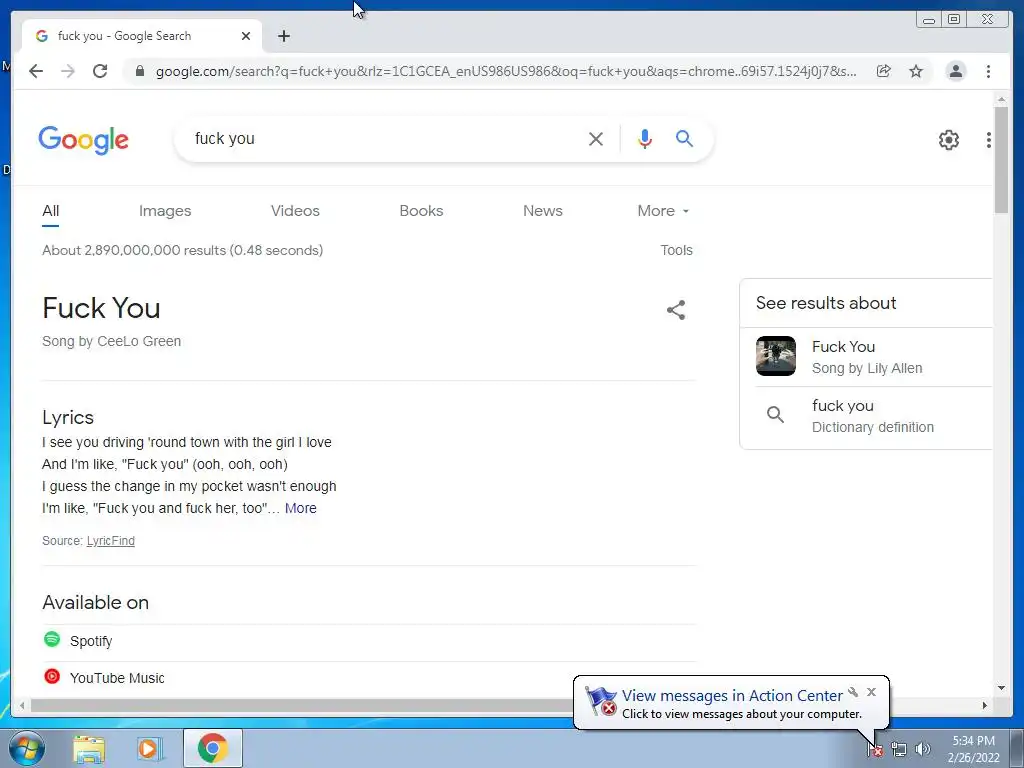Click Chrome icon in taskbar
This screenshot has height=768, width=1024.
pyautogui.click(x=213, y=748)
